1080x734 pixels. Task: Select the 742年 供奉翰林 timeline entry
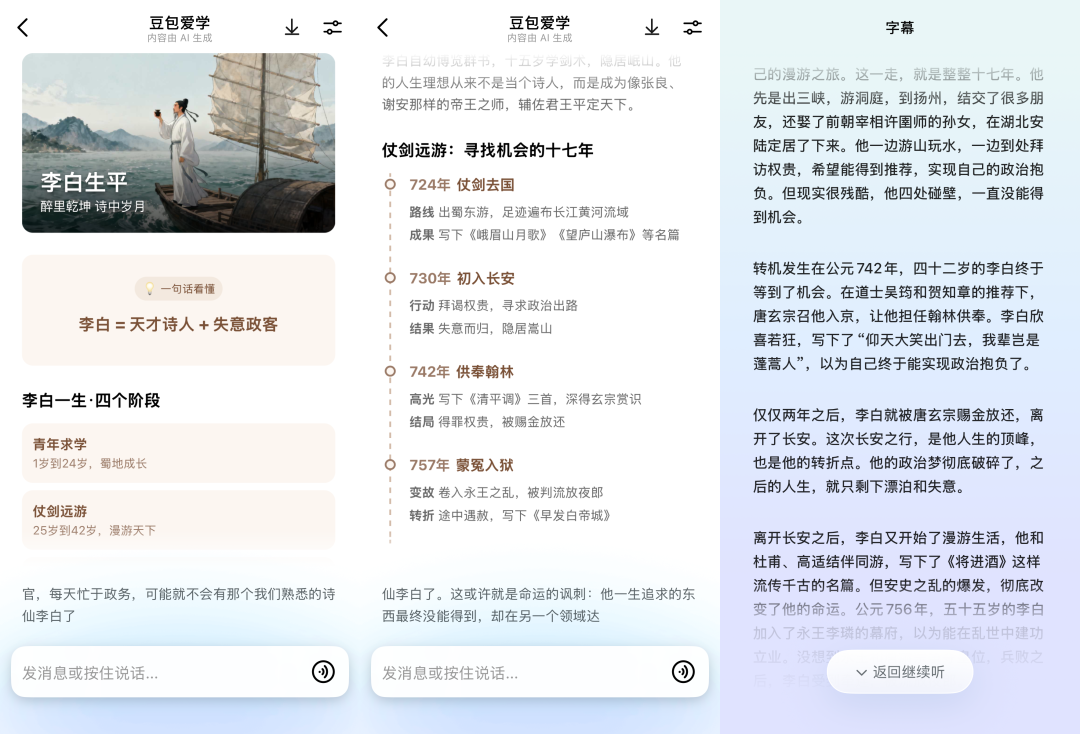pos(461,371)
